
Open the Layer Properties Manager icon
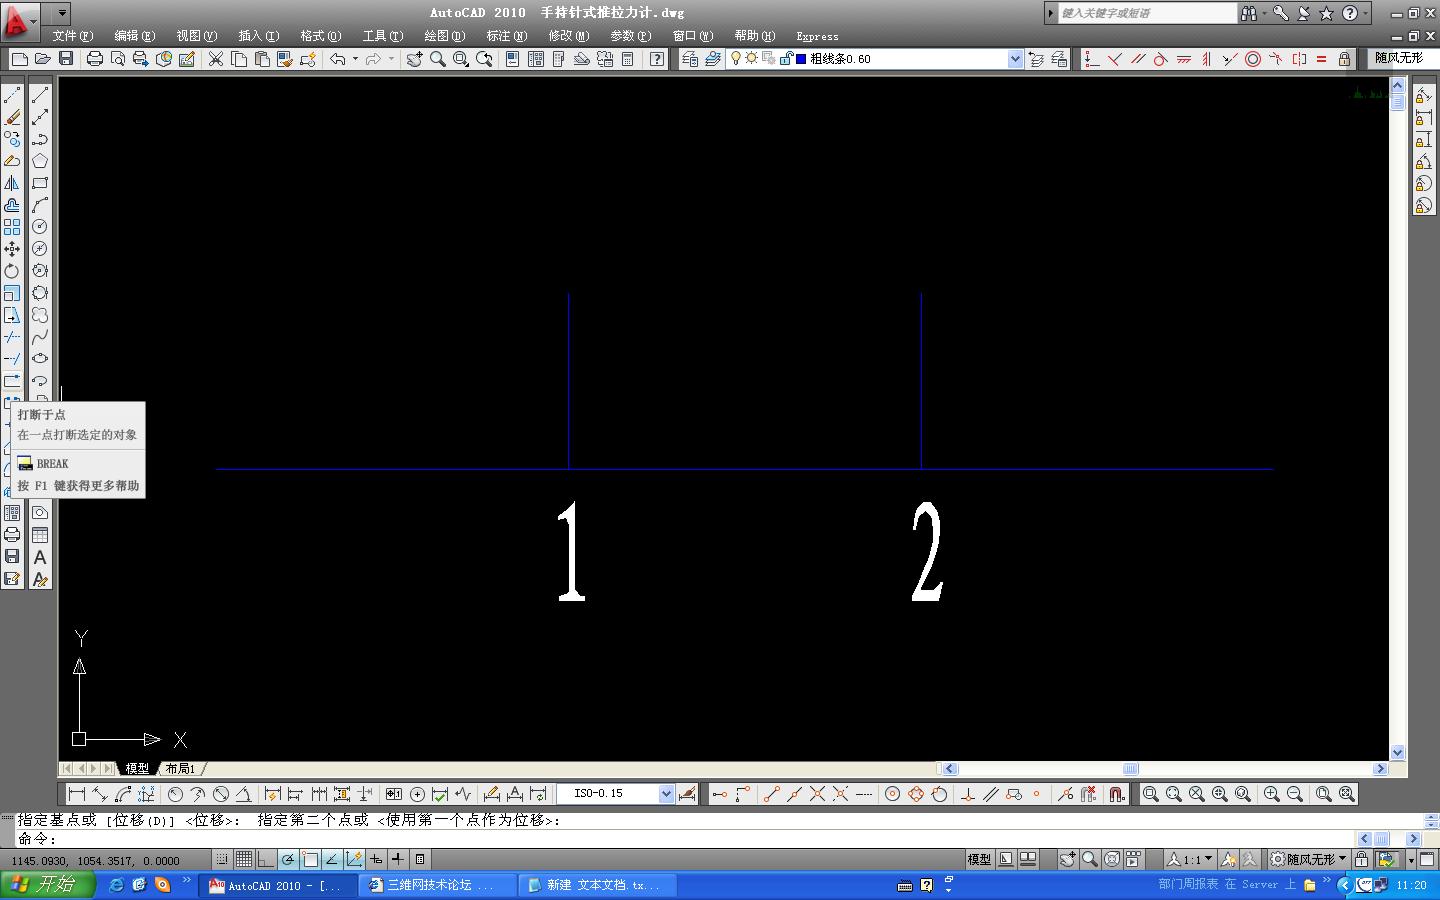pos(689,59)
